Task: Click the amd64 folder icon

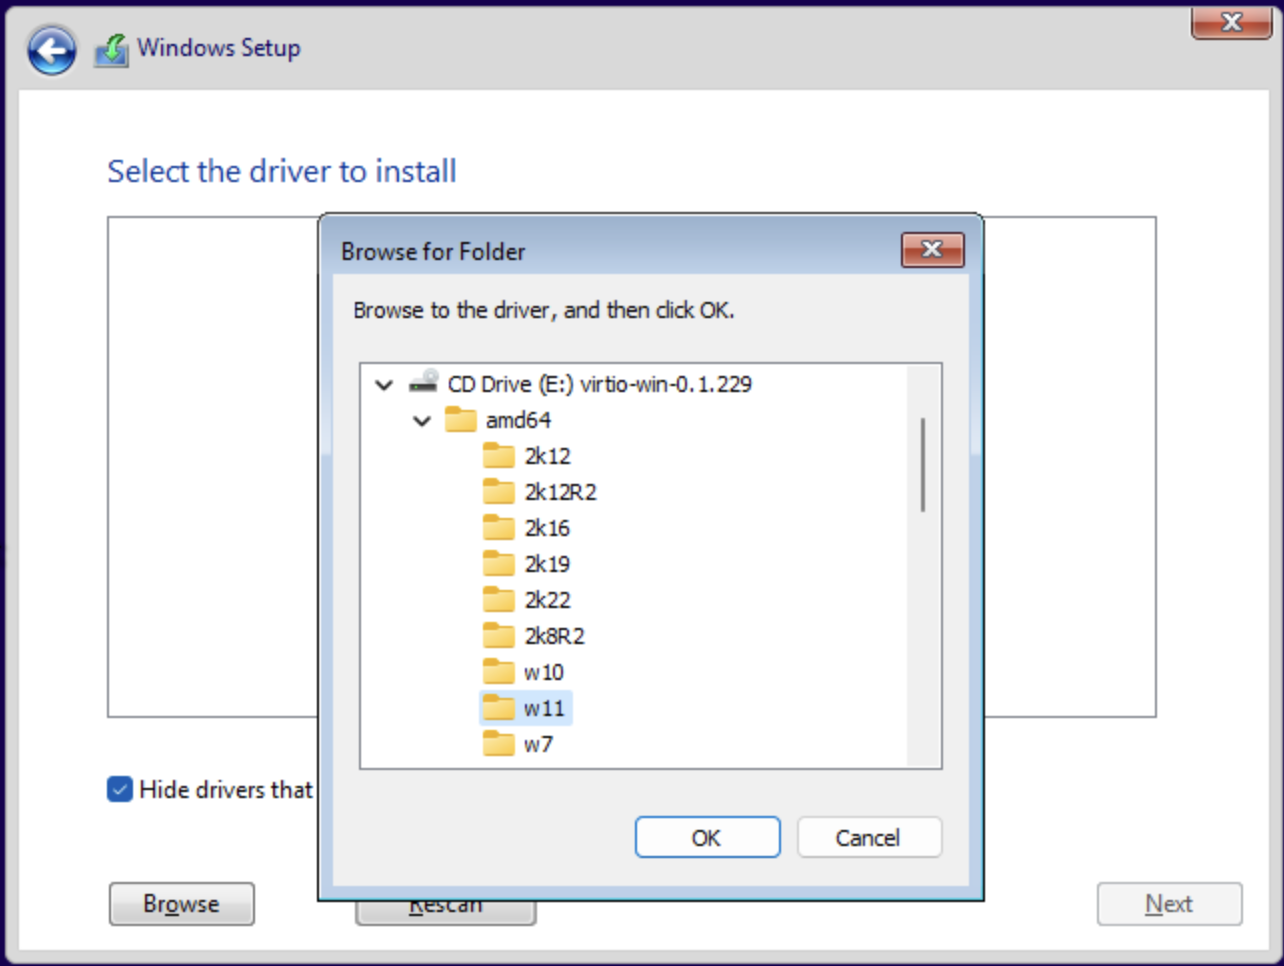Action: [460, 420]
